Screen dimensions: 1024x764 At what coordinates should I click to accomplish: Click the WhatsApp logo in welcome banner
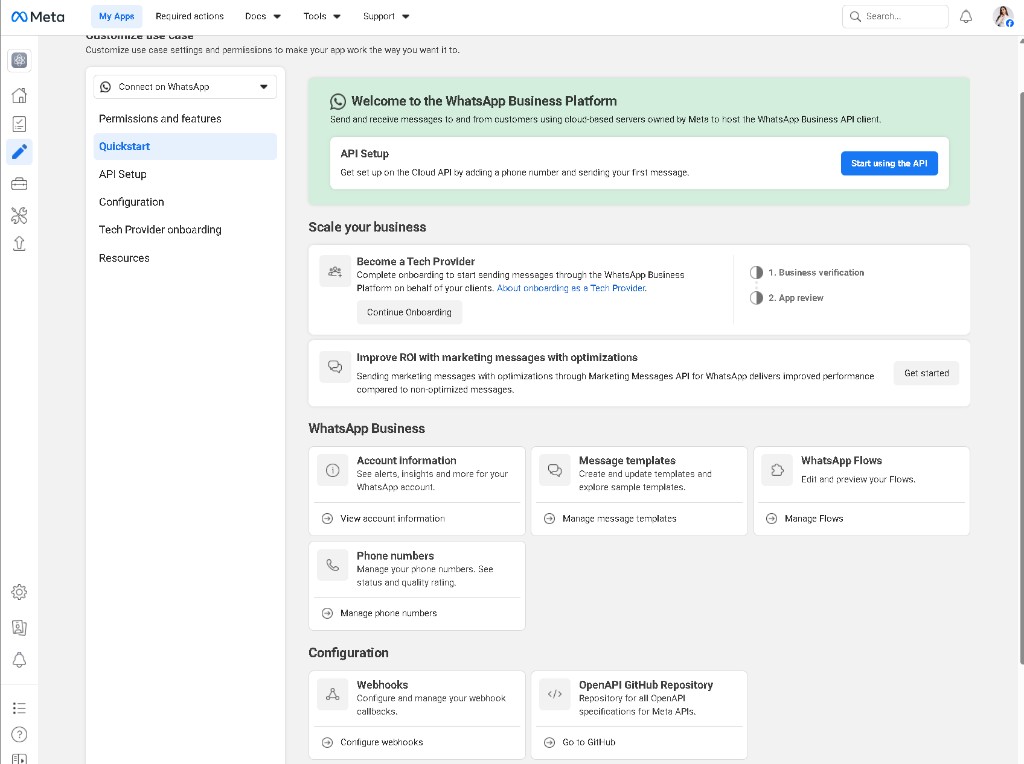pyautogui.click(x=338, y=101)
